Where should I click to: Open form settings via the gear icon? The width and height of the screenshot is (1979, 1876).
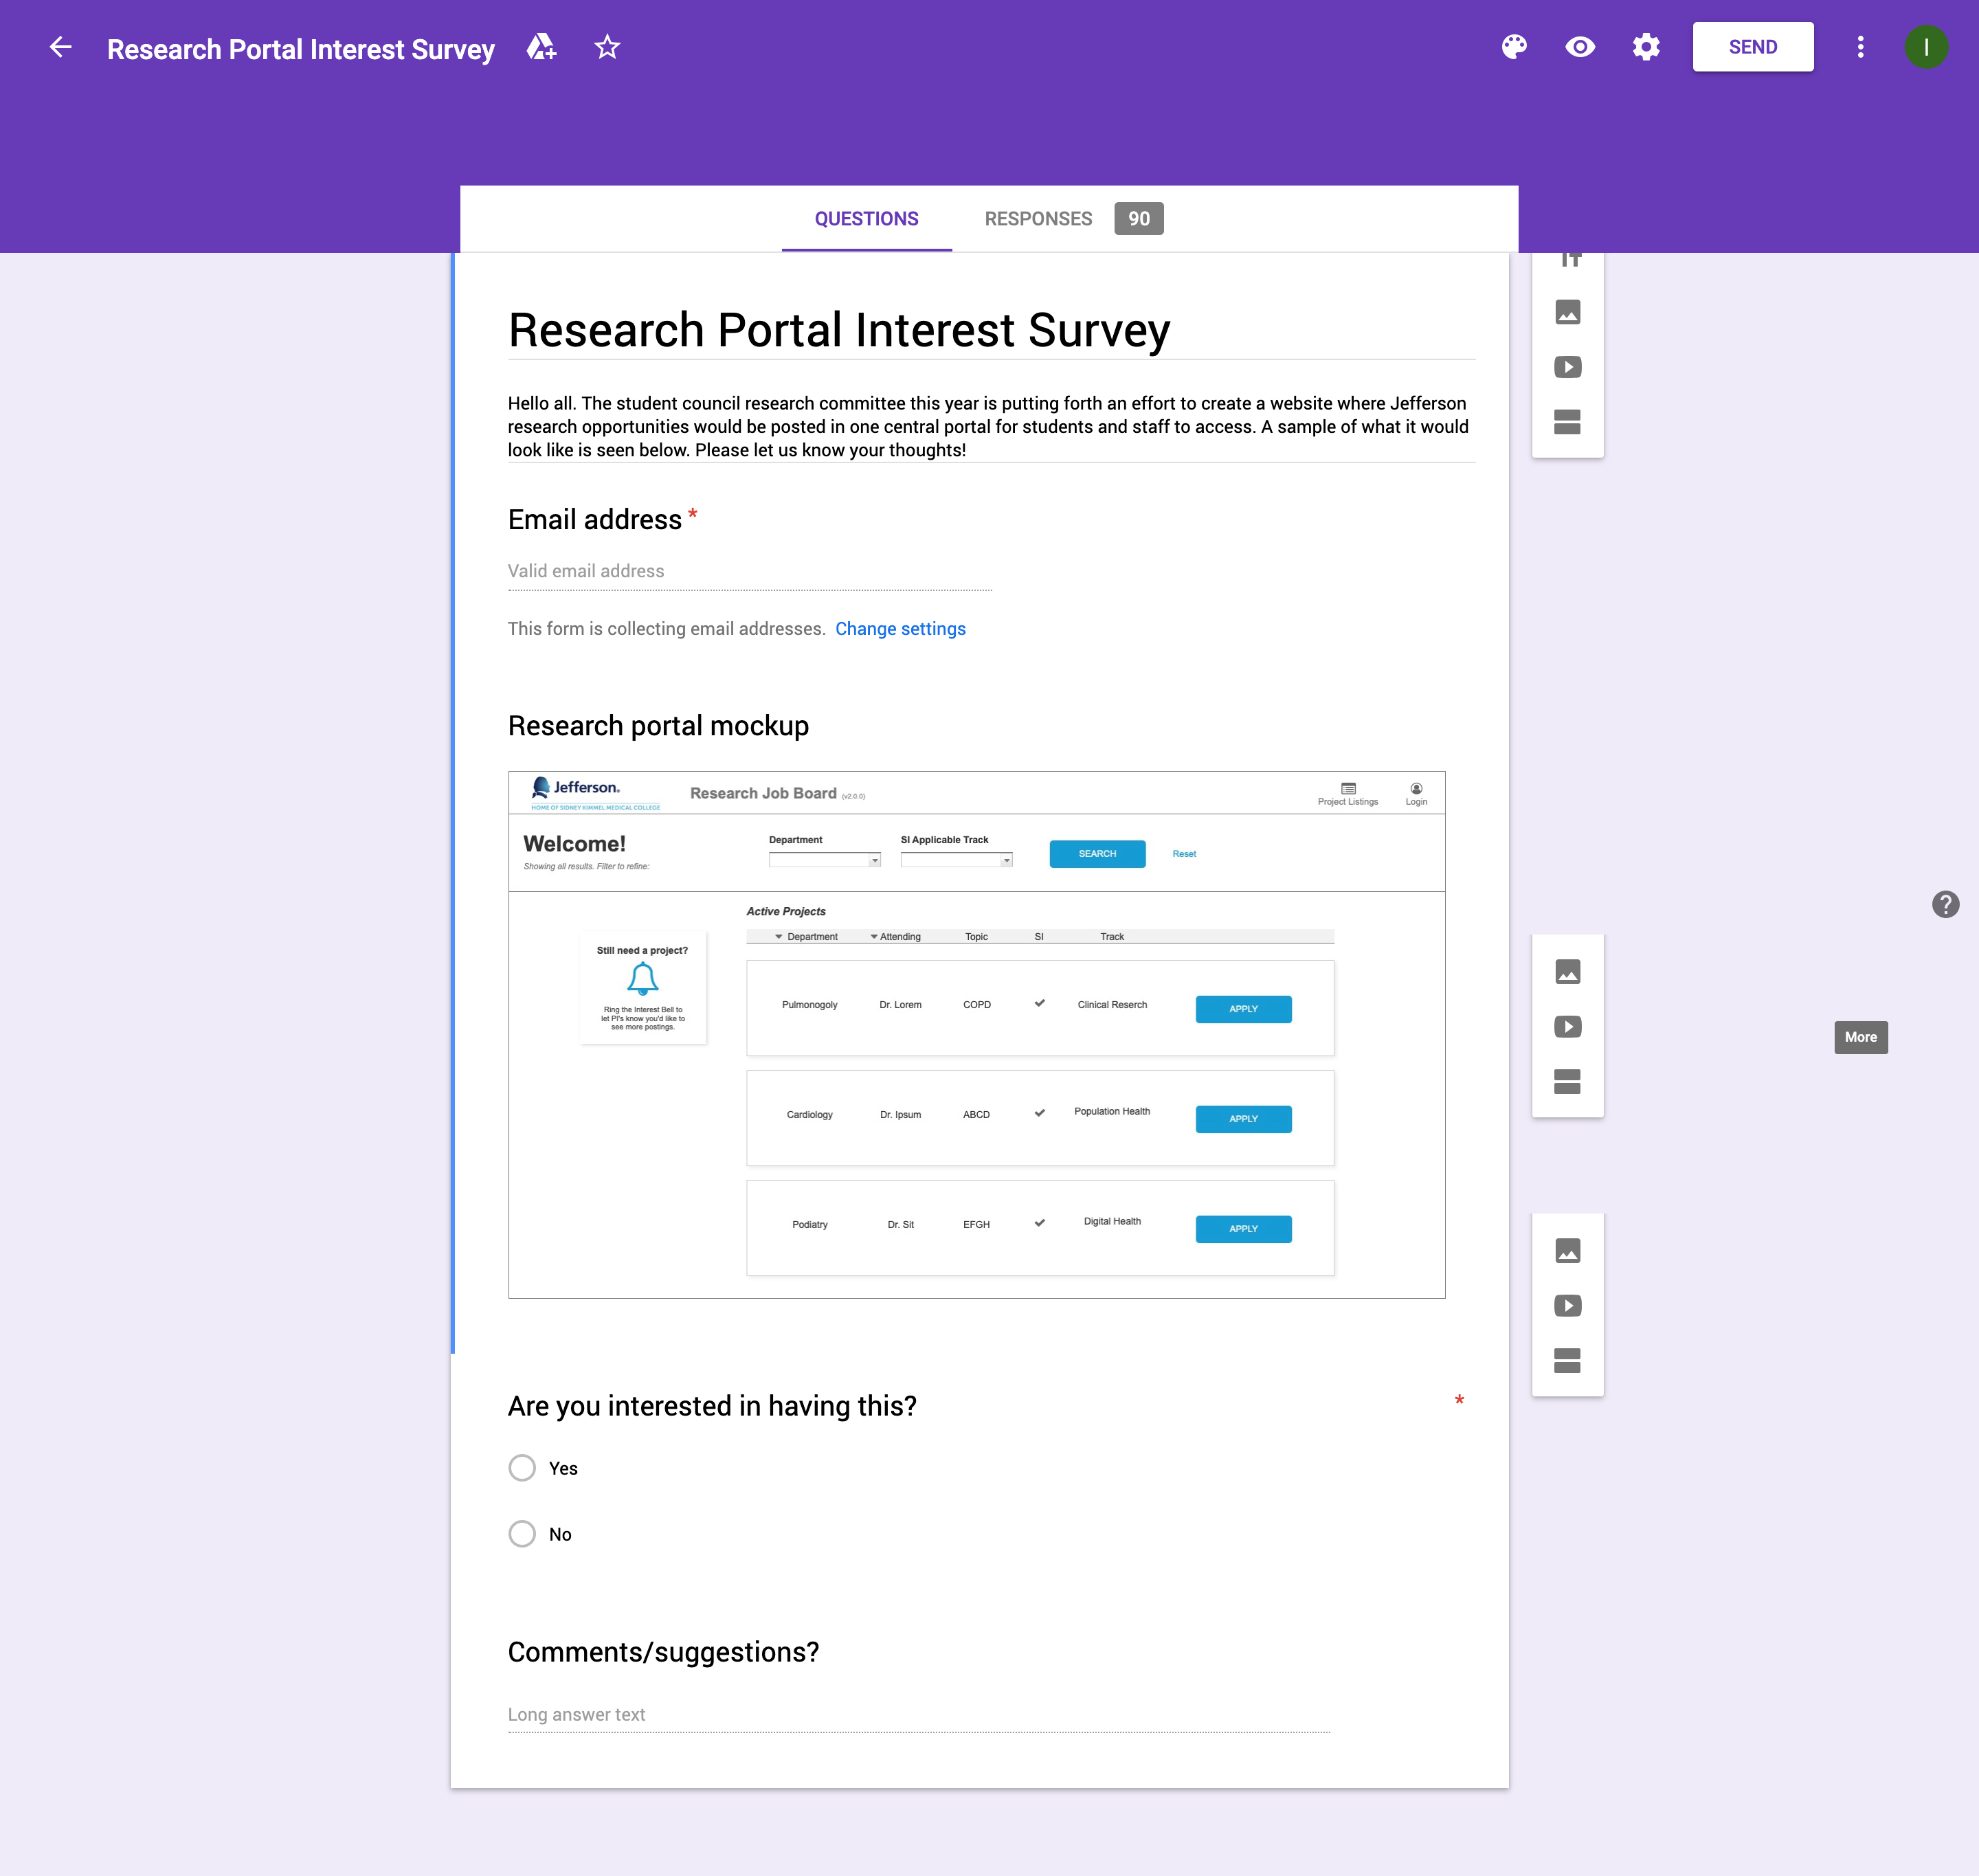(x=1646, y=47)
